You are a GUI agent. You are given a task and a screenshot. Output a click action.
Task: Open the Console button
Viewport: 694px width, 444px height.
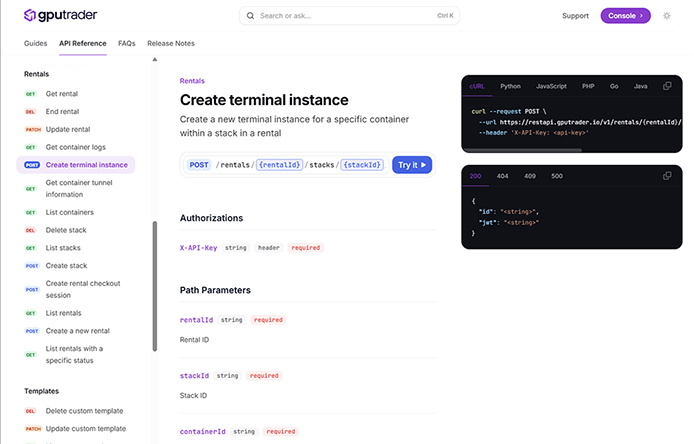[x=625, y=15]
